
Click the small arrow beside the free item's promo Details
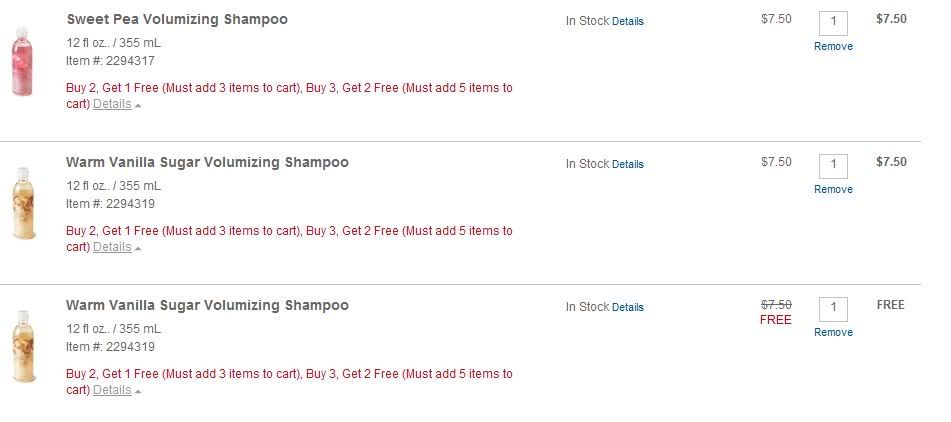click(138, 392)
